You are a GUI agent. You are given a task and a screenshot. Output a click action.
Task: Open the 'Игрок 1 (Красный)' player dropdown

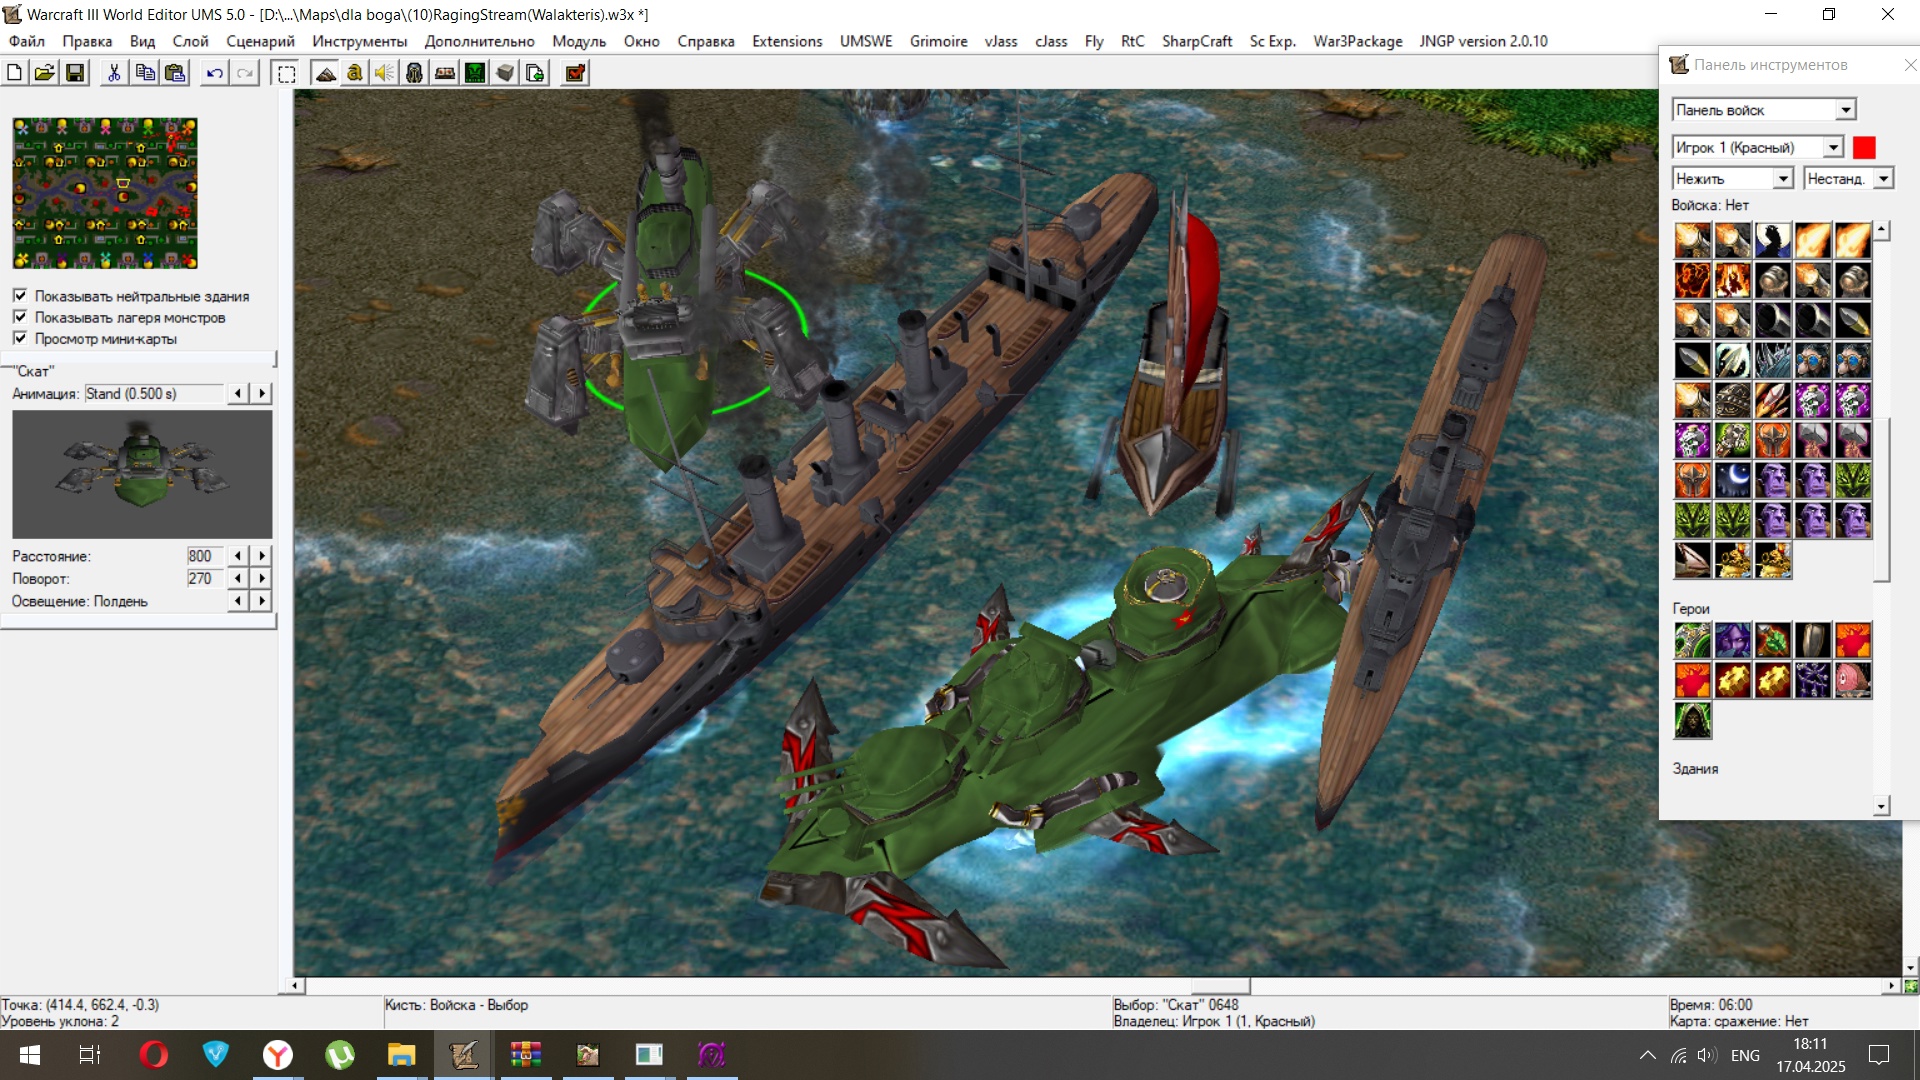click(1832, 147)
